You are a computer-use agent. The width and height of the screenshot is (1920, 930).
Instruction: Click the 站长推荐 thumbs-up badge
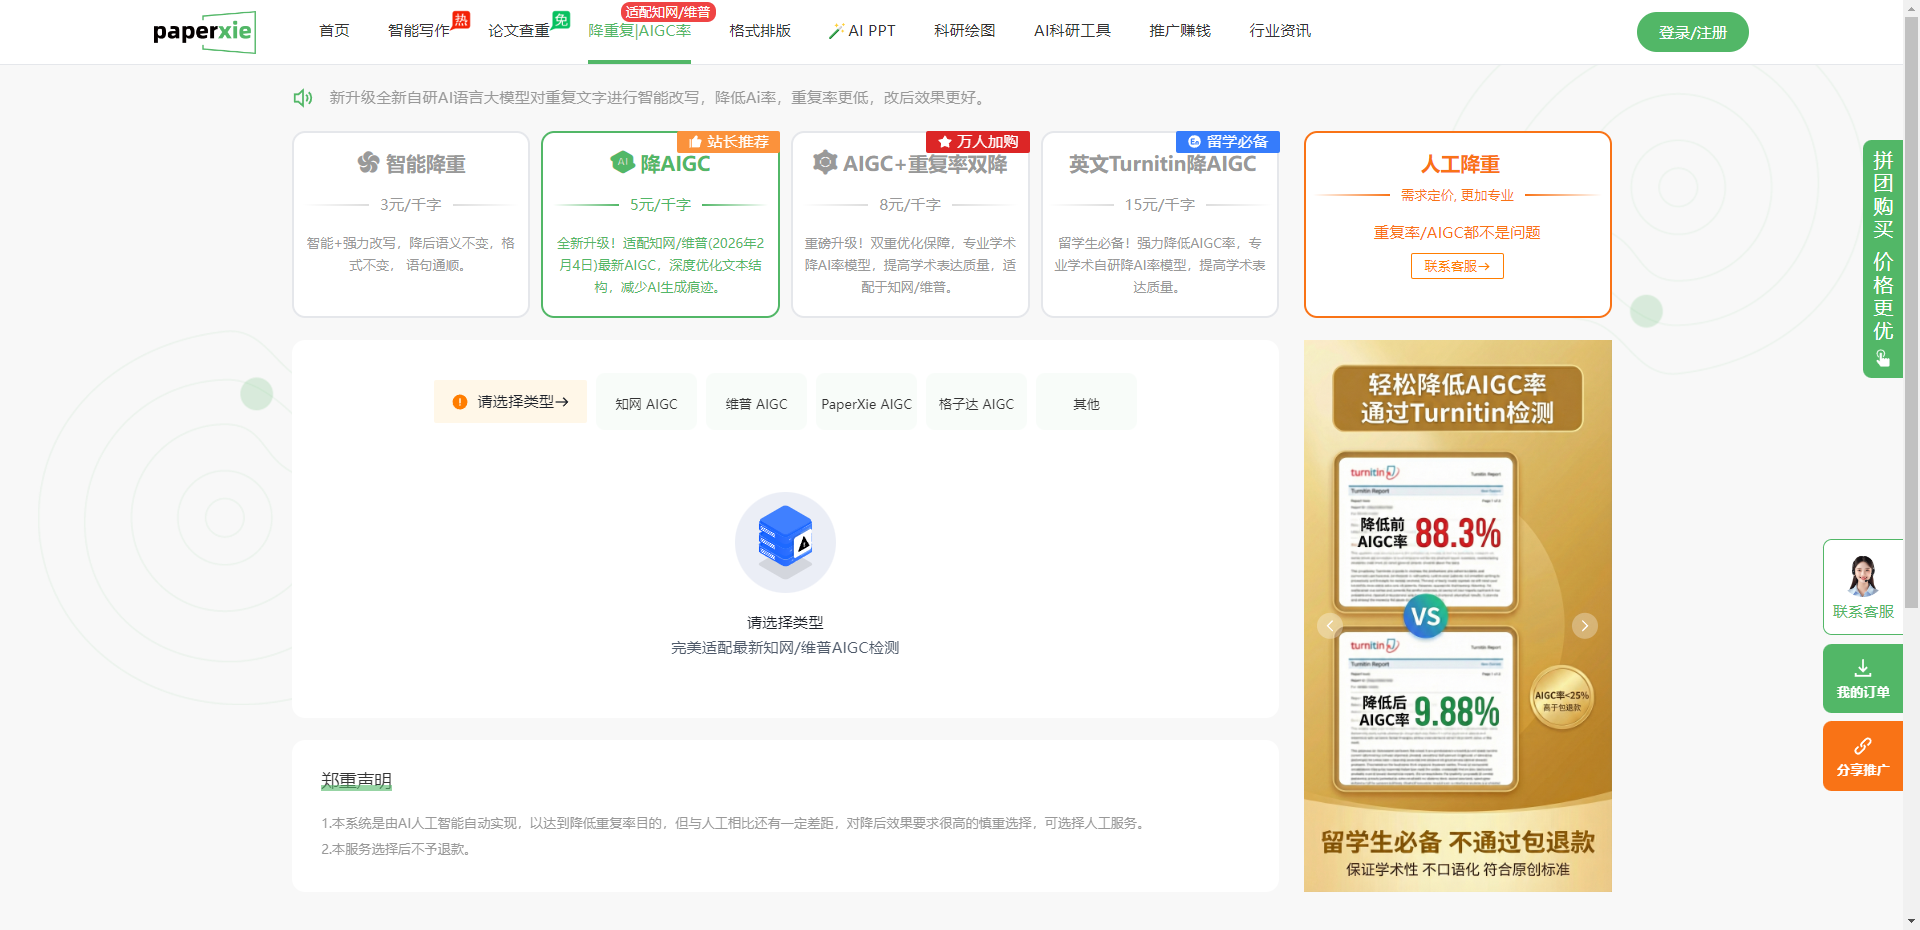(728, 142)
